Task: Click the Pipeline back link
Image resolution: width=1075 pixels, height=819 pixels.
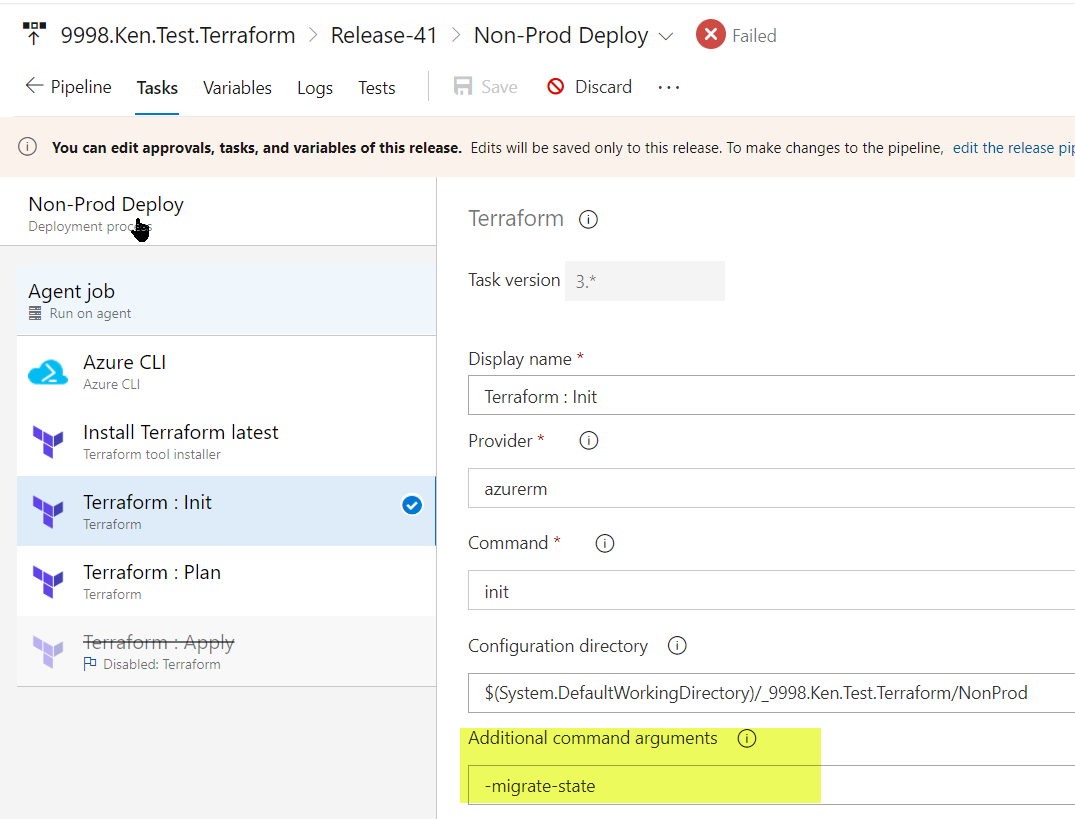Action: (68, 87)
